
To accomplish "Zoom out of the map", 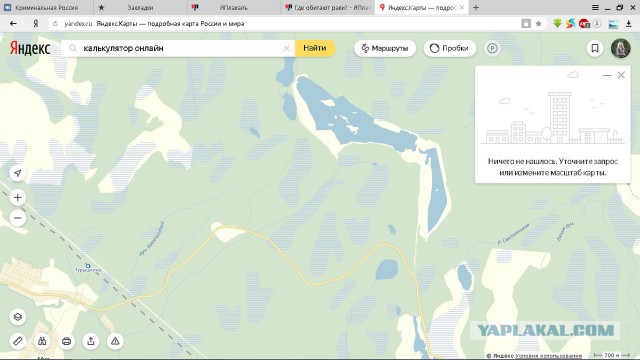I will 18,218.
